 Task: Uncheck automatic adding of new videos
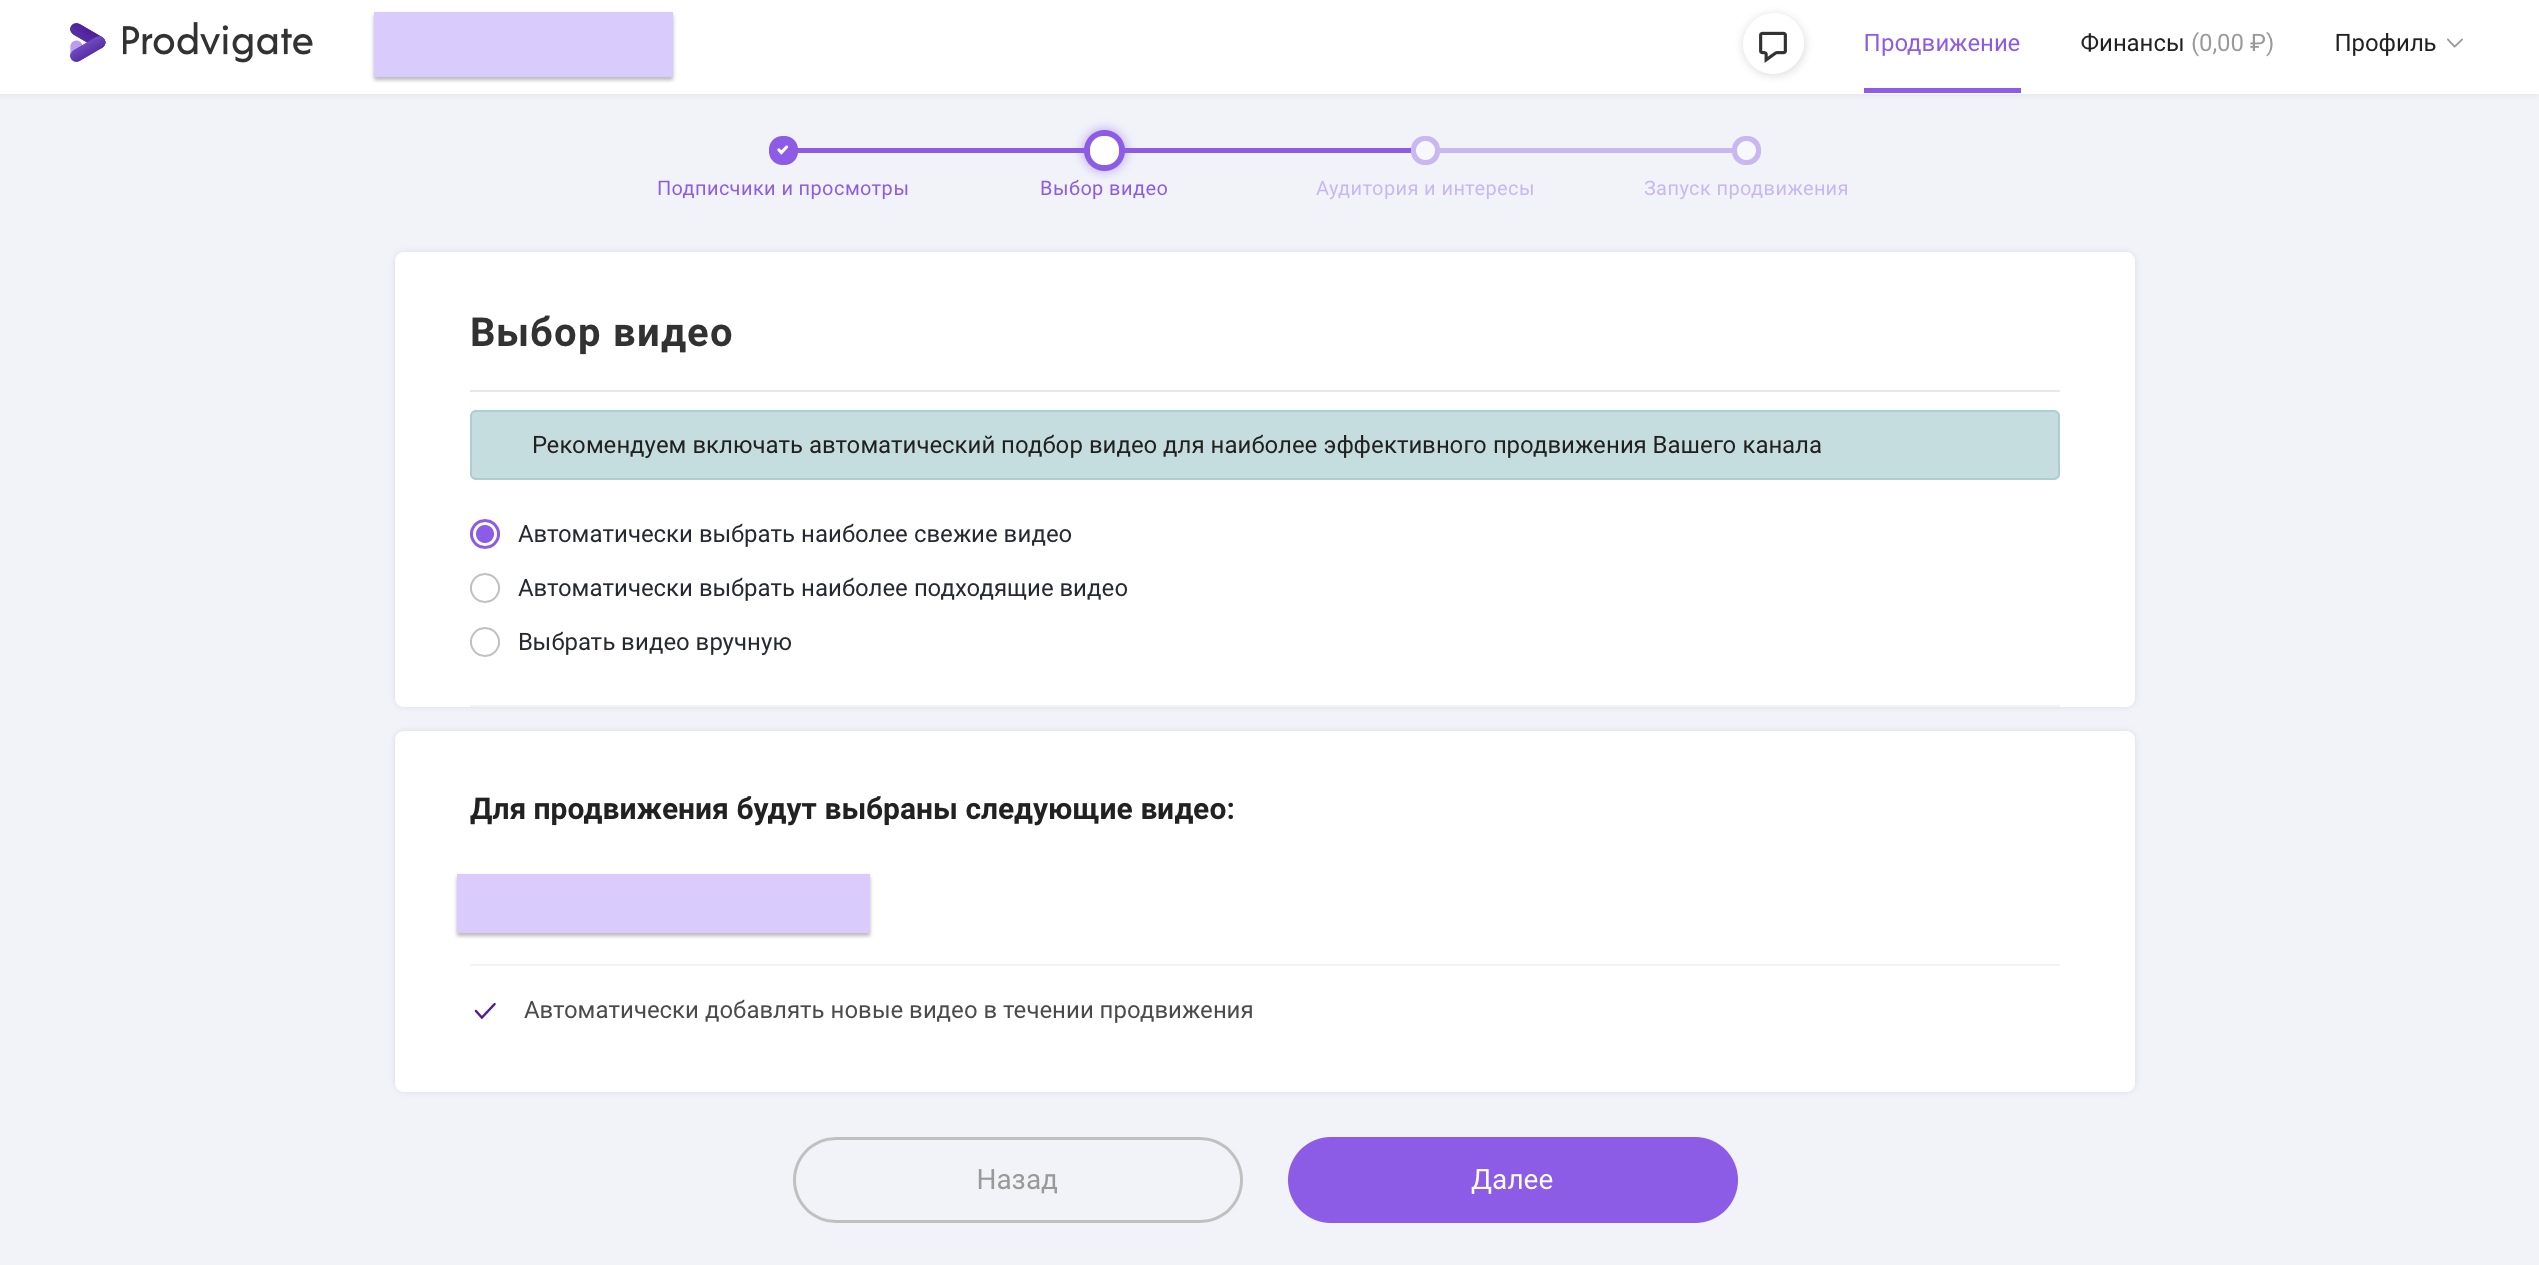[x=487, y=1010]
